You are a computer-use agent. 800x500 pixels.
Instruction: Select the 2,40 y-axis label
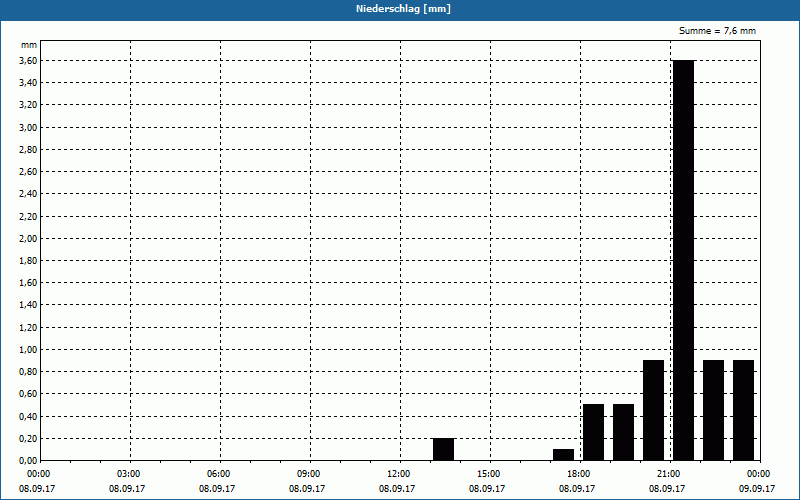pyautogui.click(x=28, y=194)
